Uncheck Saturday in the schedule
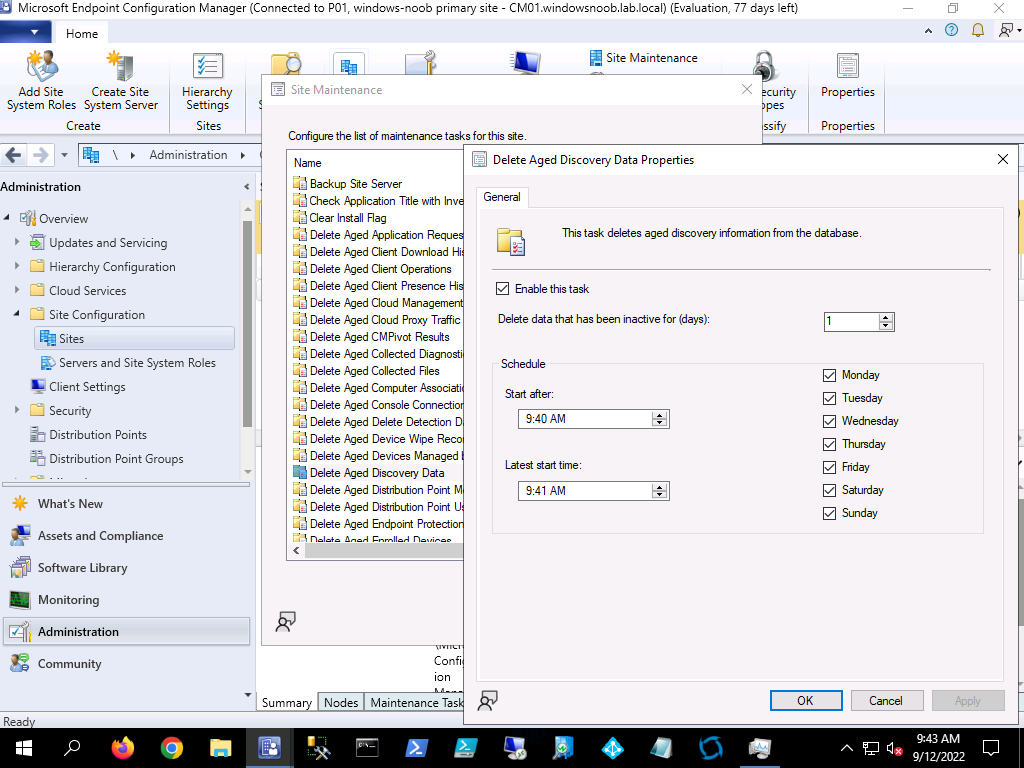The image size is (1024, 768). click(829, 490)
